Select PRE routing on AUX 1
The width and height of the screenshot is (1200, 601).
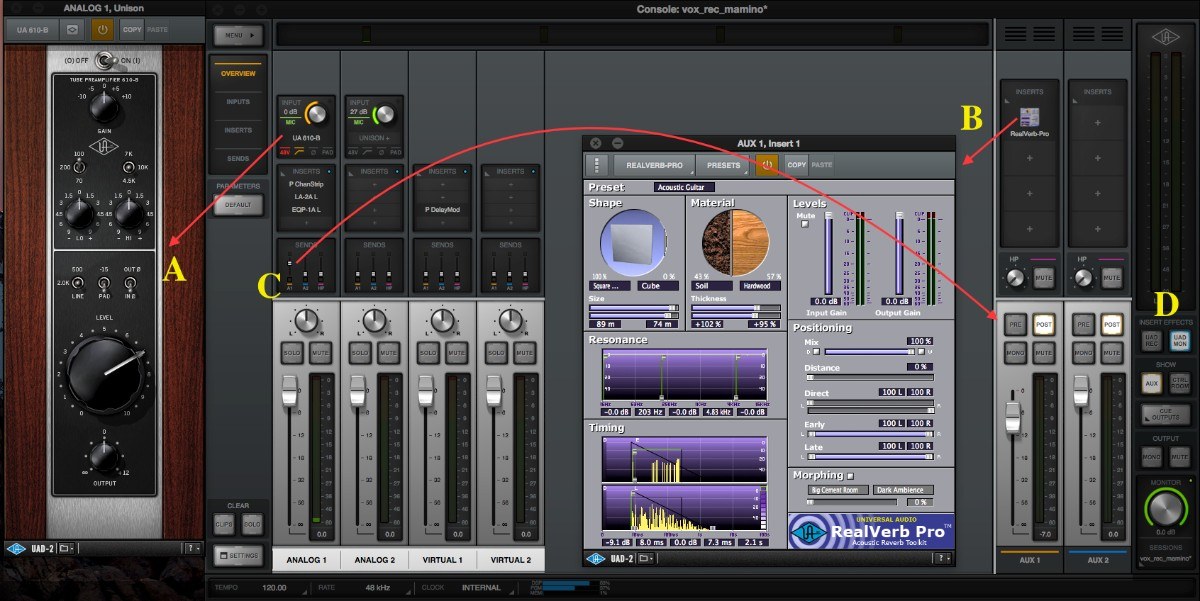coord(1016,324)
